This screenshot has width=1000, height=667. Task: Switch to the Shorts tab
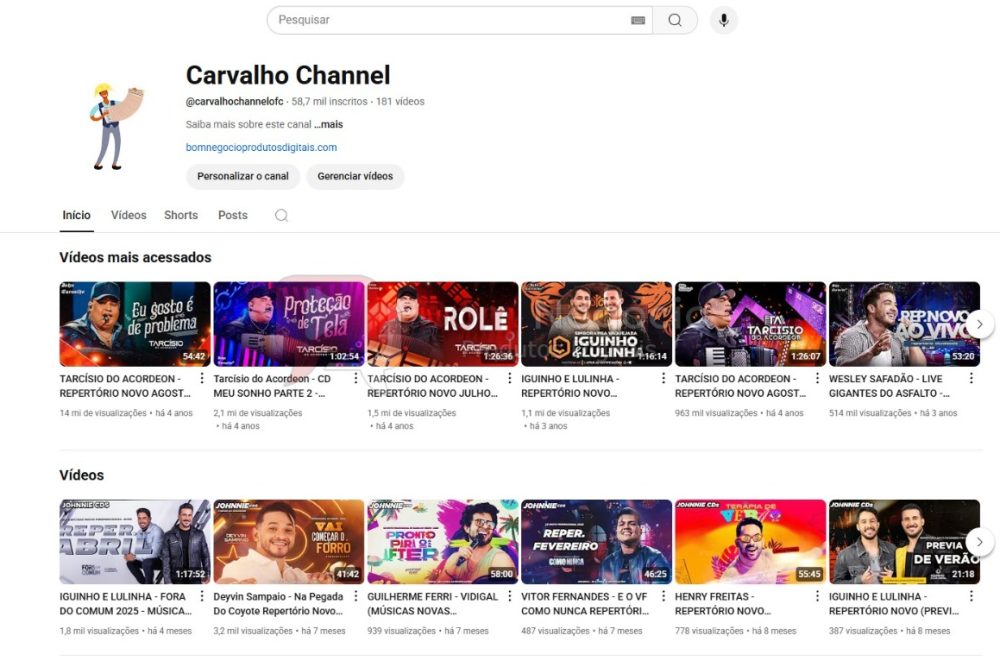(181, 216)
